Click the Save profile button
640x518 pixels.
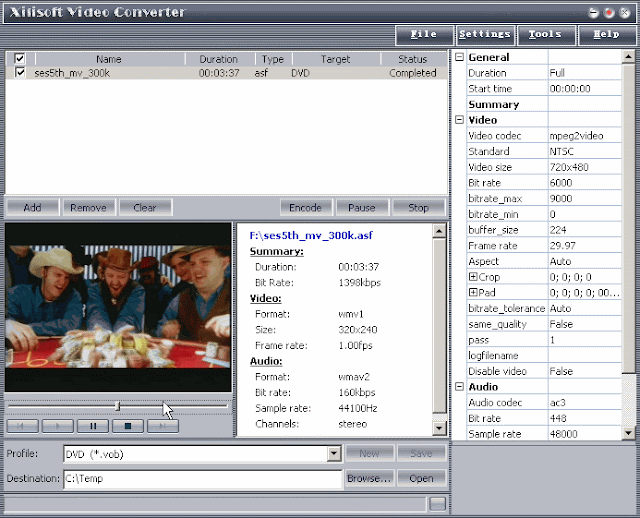[421, 454]
